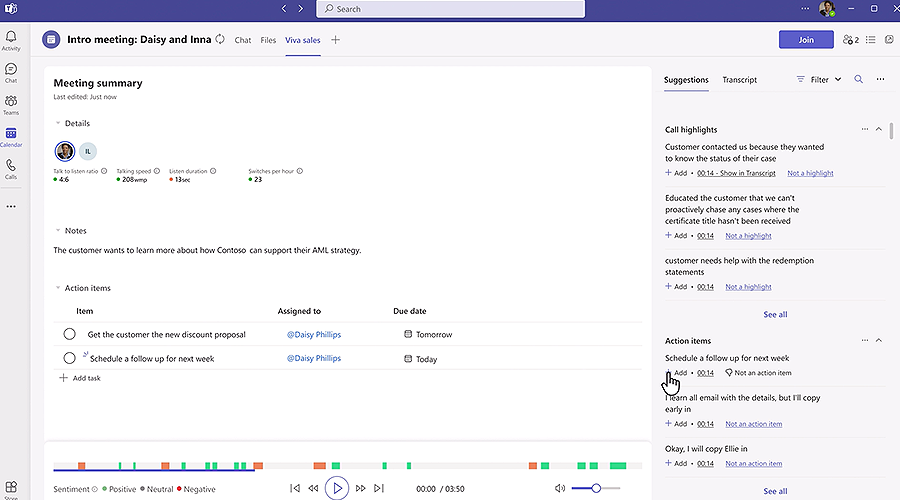Open the pop-out chat icon near Join

coord(889,40)
